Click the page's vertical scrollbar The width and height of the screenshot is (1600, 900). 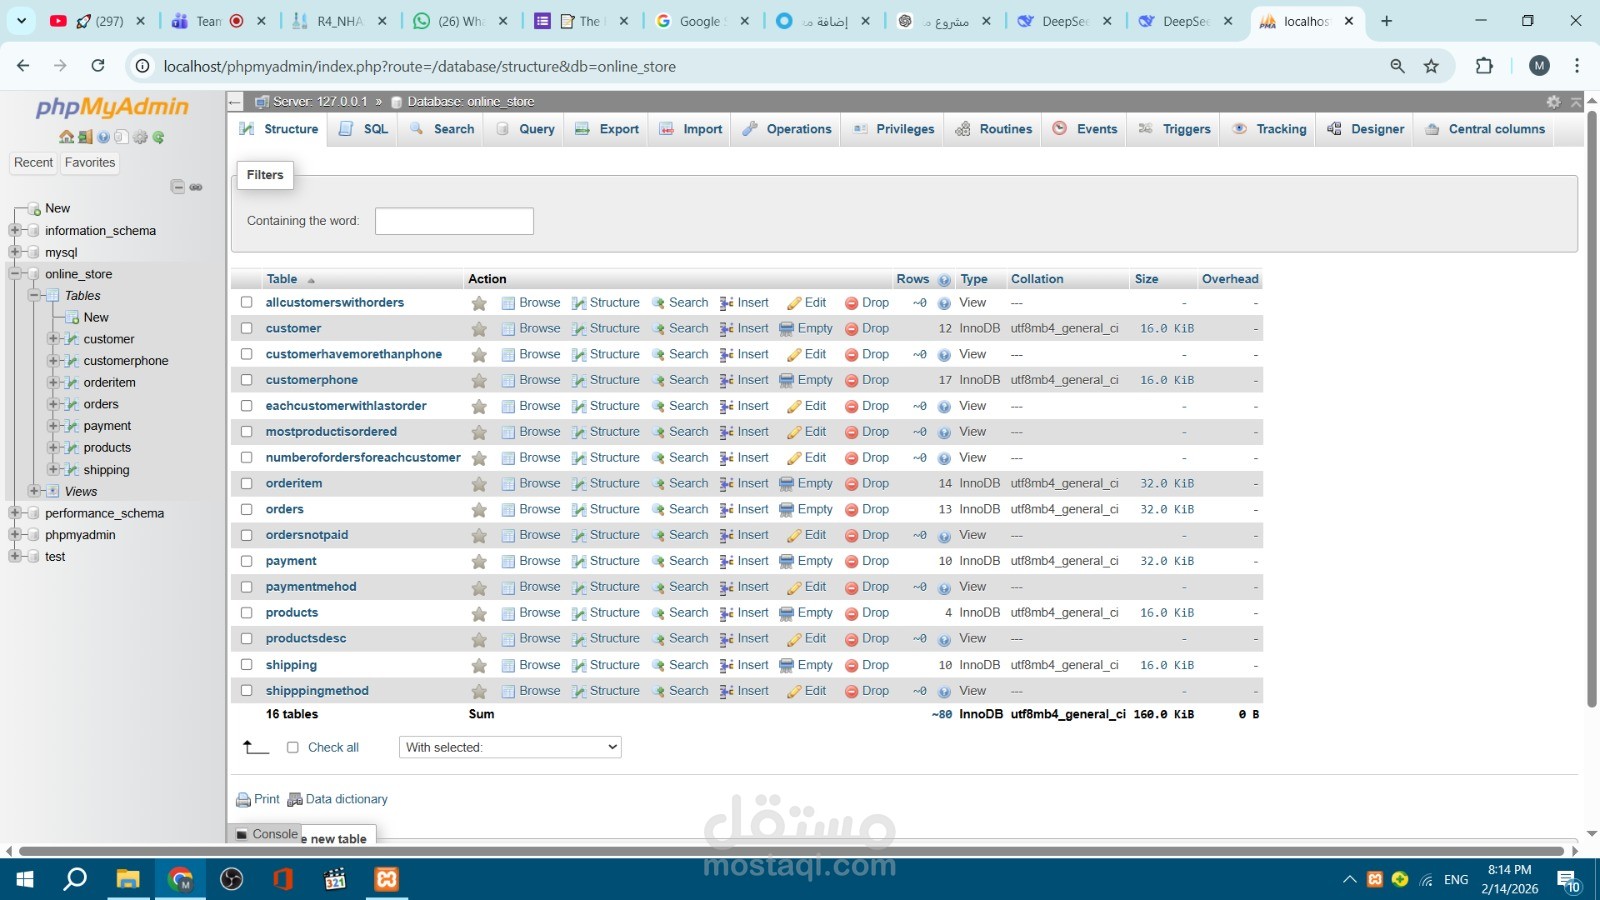[x=1592, y=410]
